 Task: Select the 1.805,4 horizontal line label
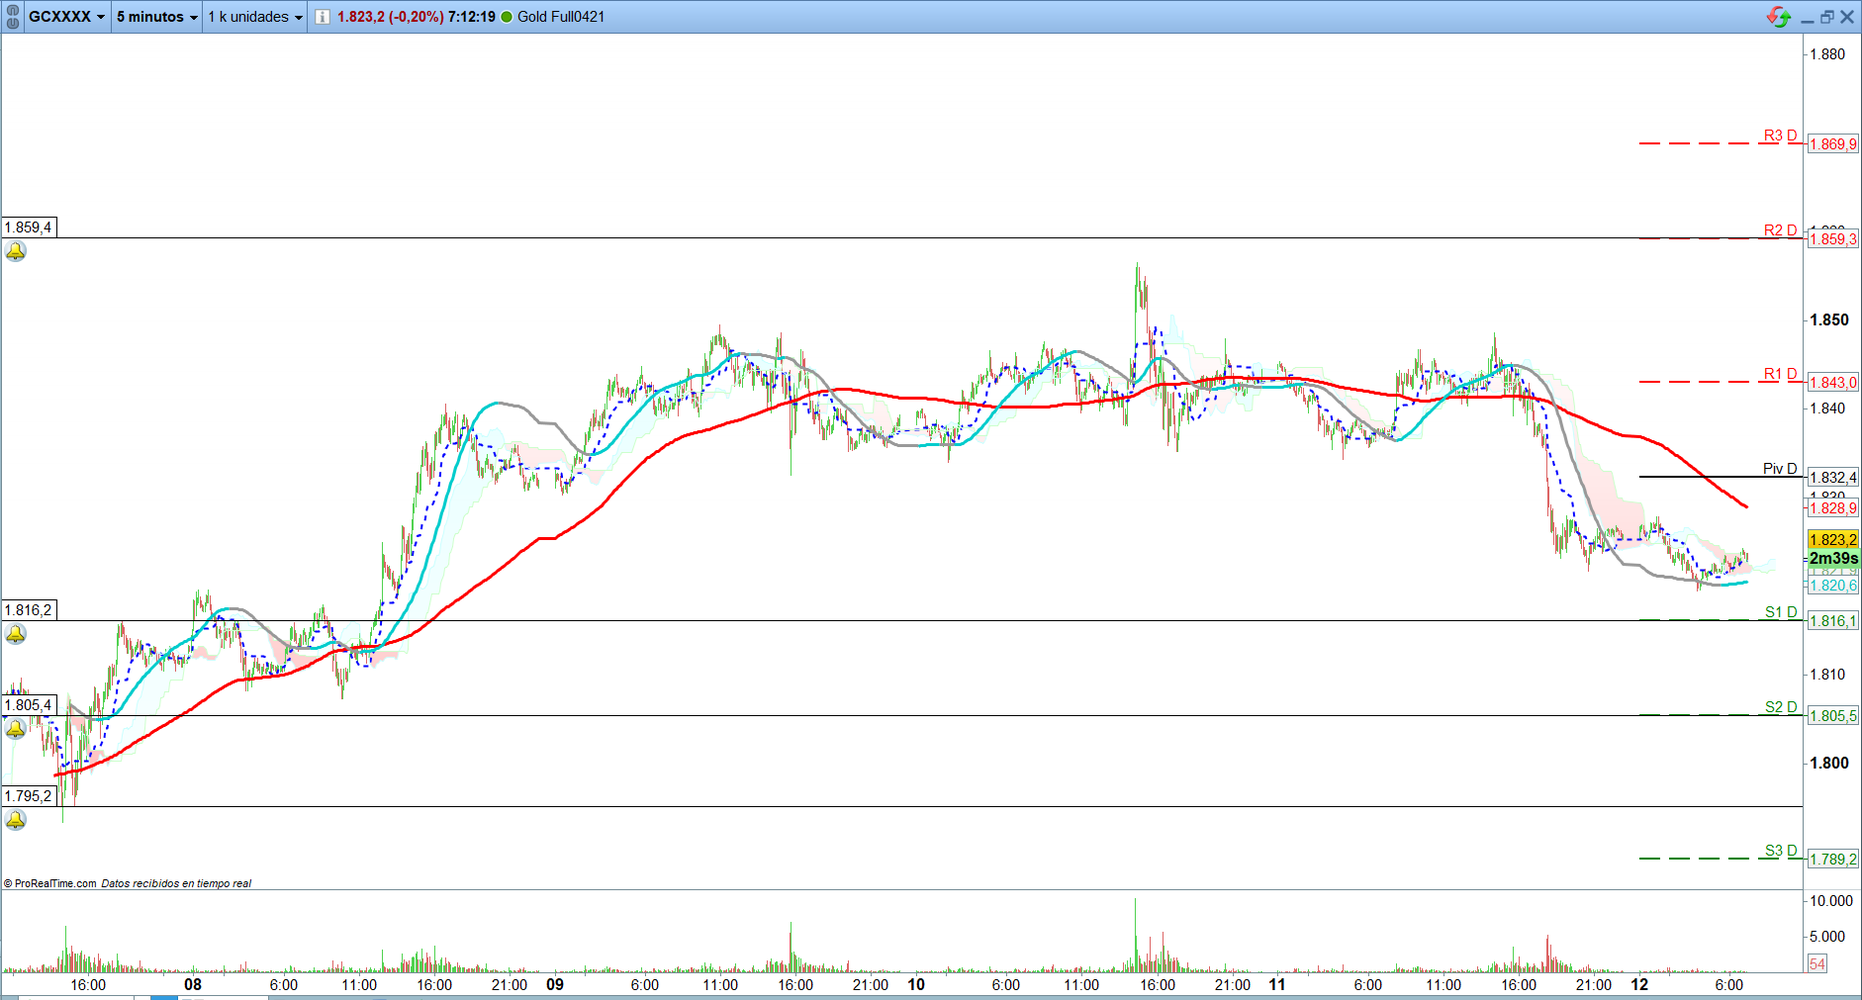[x=28, y=705]
